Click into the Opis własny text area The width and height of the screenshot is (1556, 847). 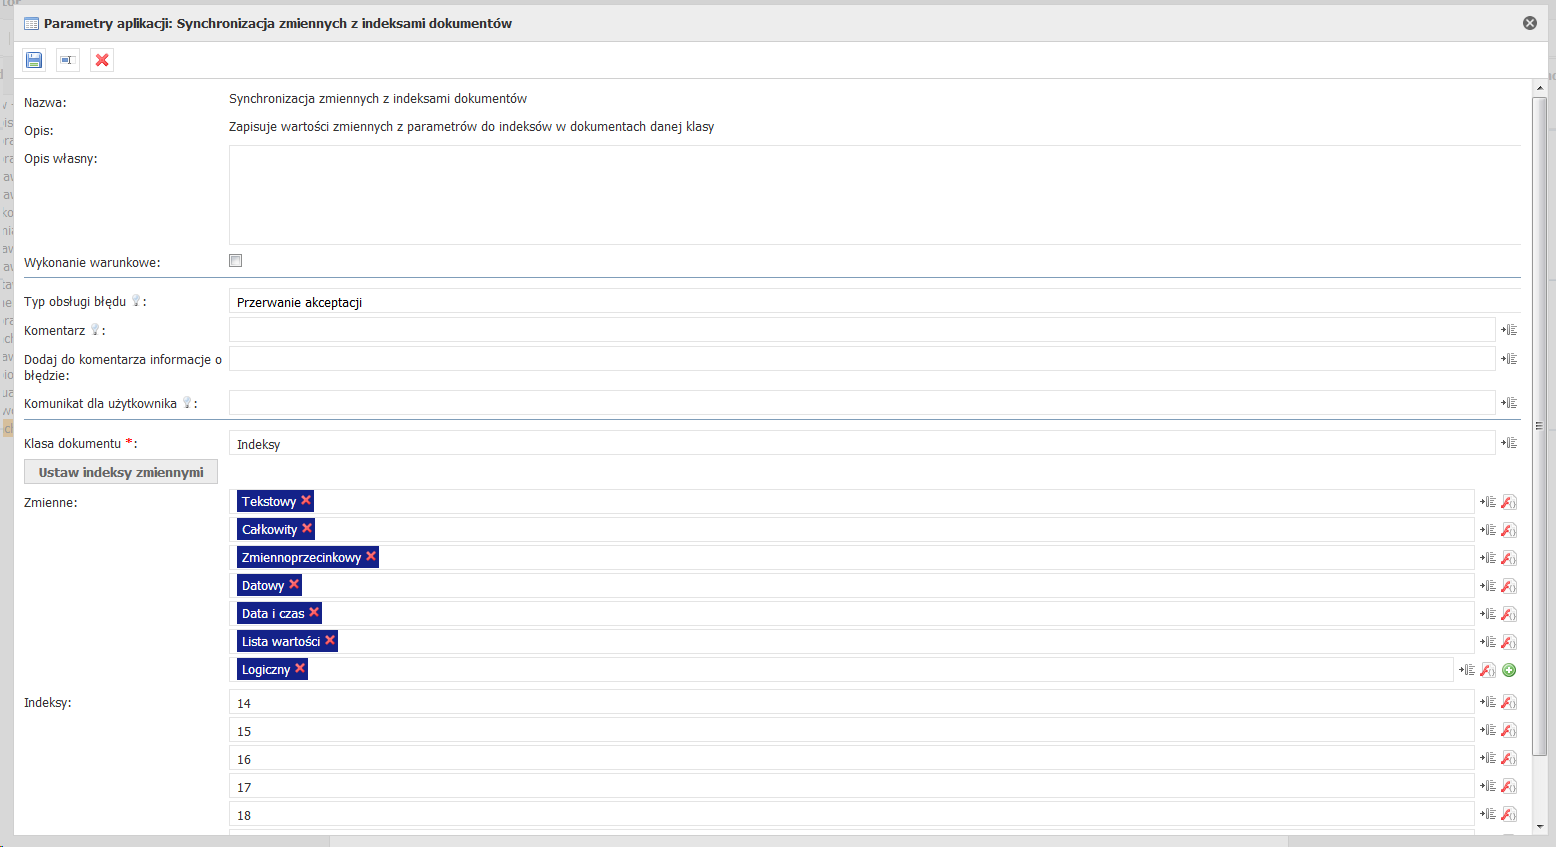[x=874, y=195]
